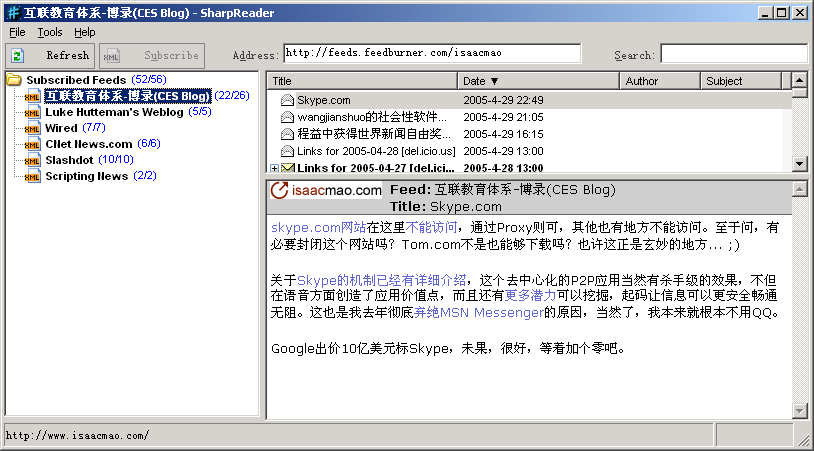Click preview pane scrollbar up arrow
This screenshot has width=814, height=451.
coord(799,189)
